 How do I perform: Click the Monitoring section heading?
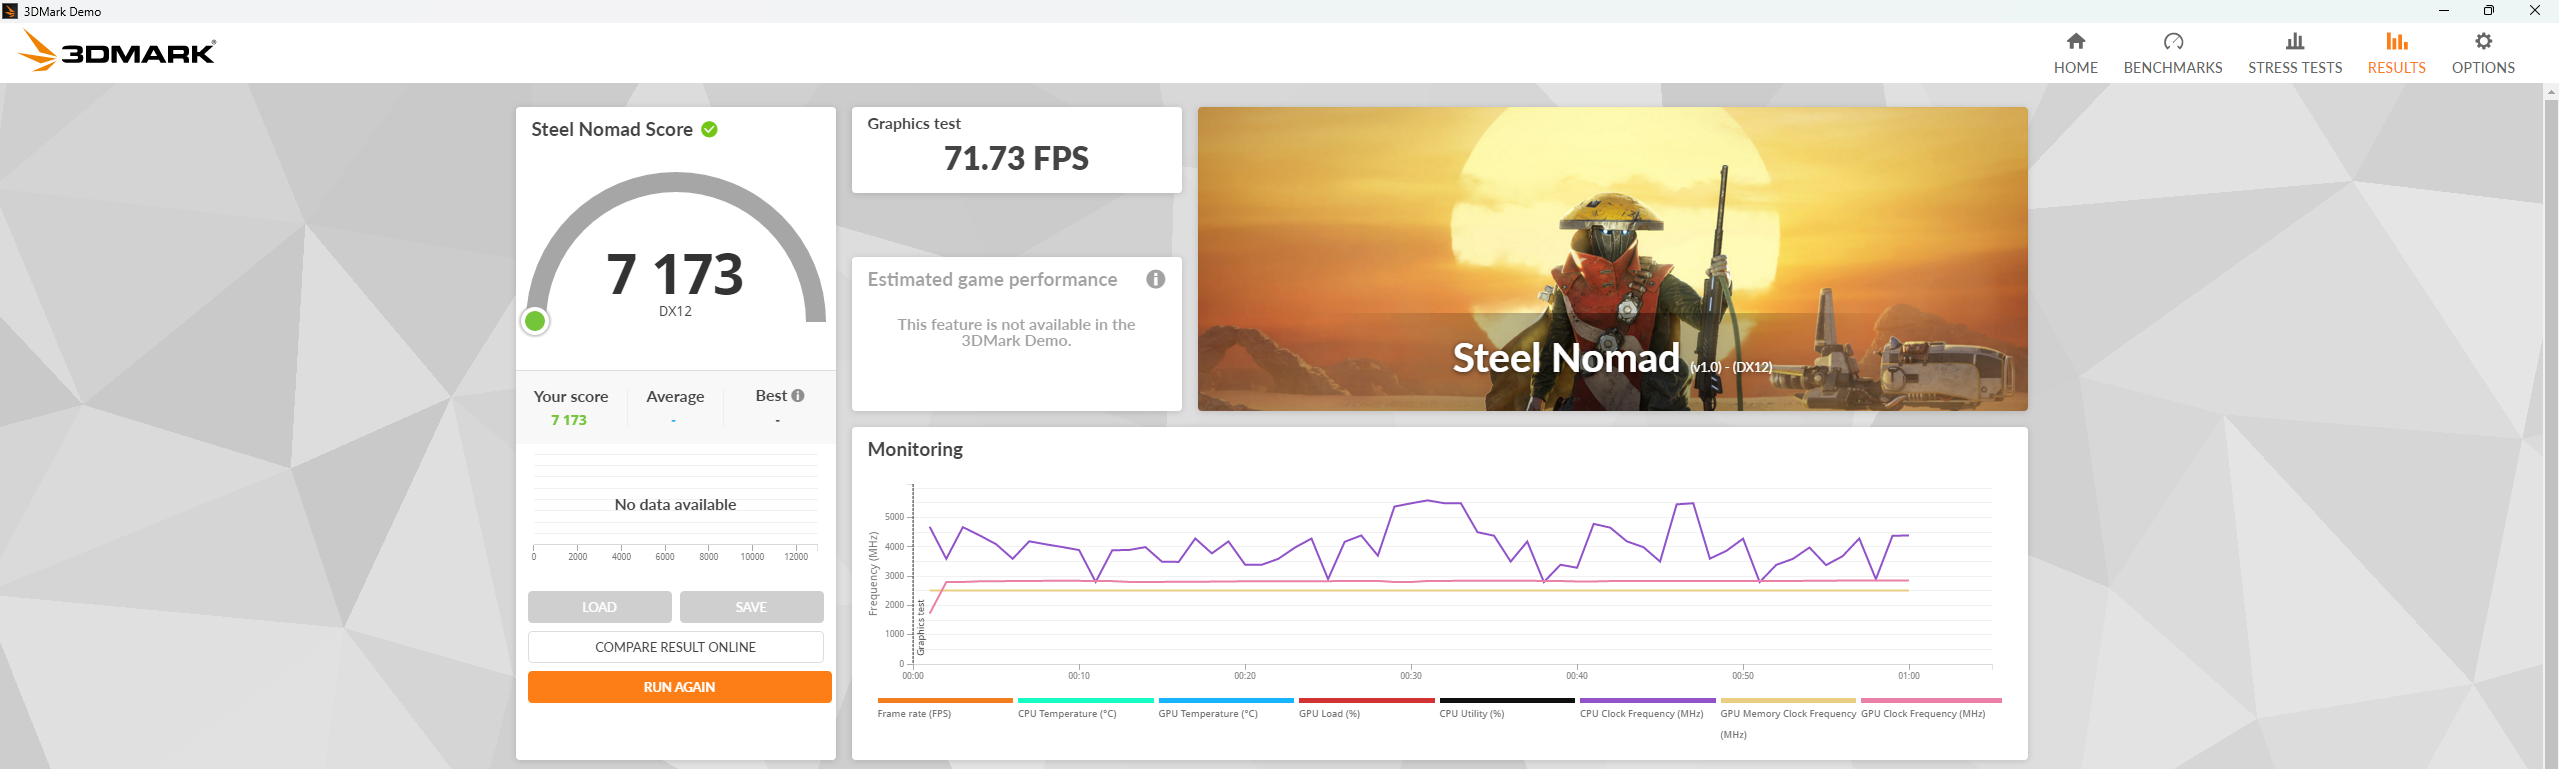tap(915, 449)
